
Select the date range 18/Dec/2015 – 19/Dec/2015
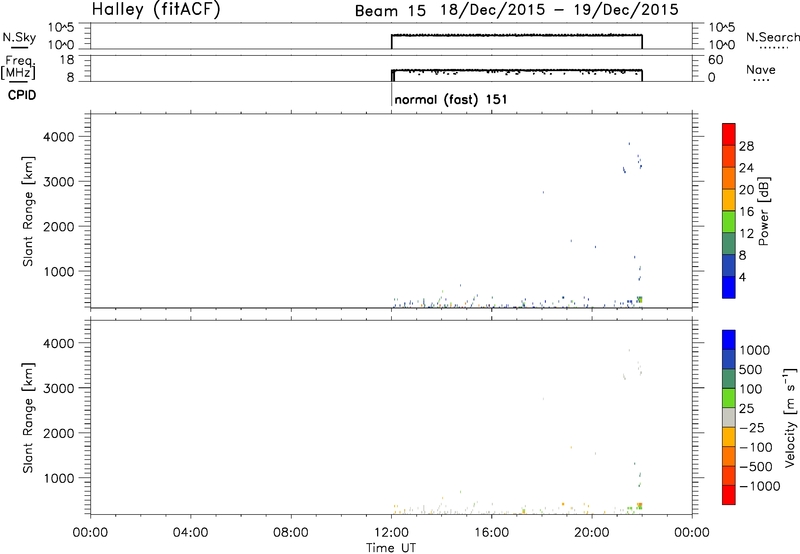click(x=560, y=10)
